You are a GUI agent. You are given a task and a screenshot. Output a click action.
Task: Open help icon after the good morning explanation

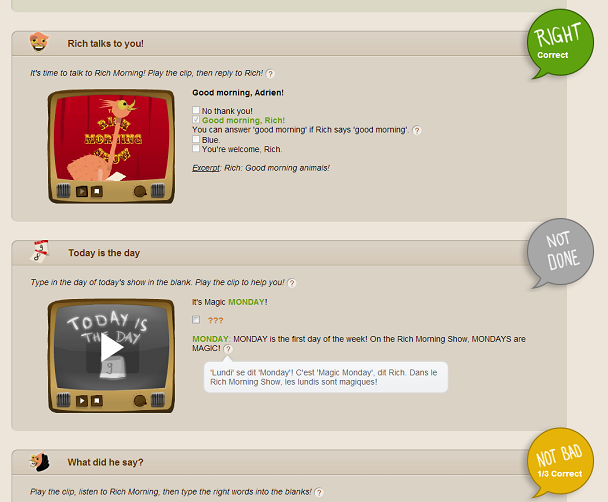click(417, 130)
